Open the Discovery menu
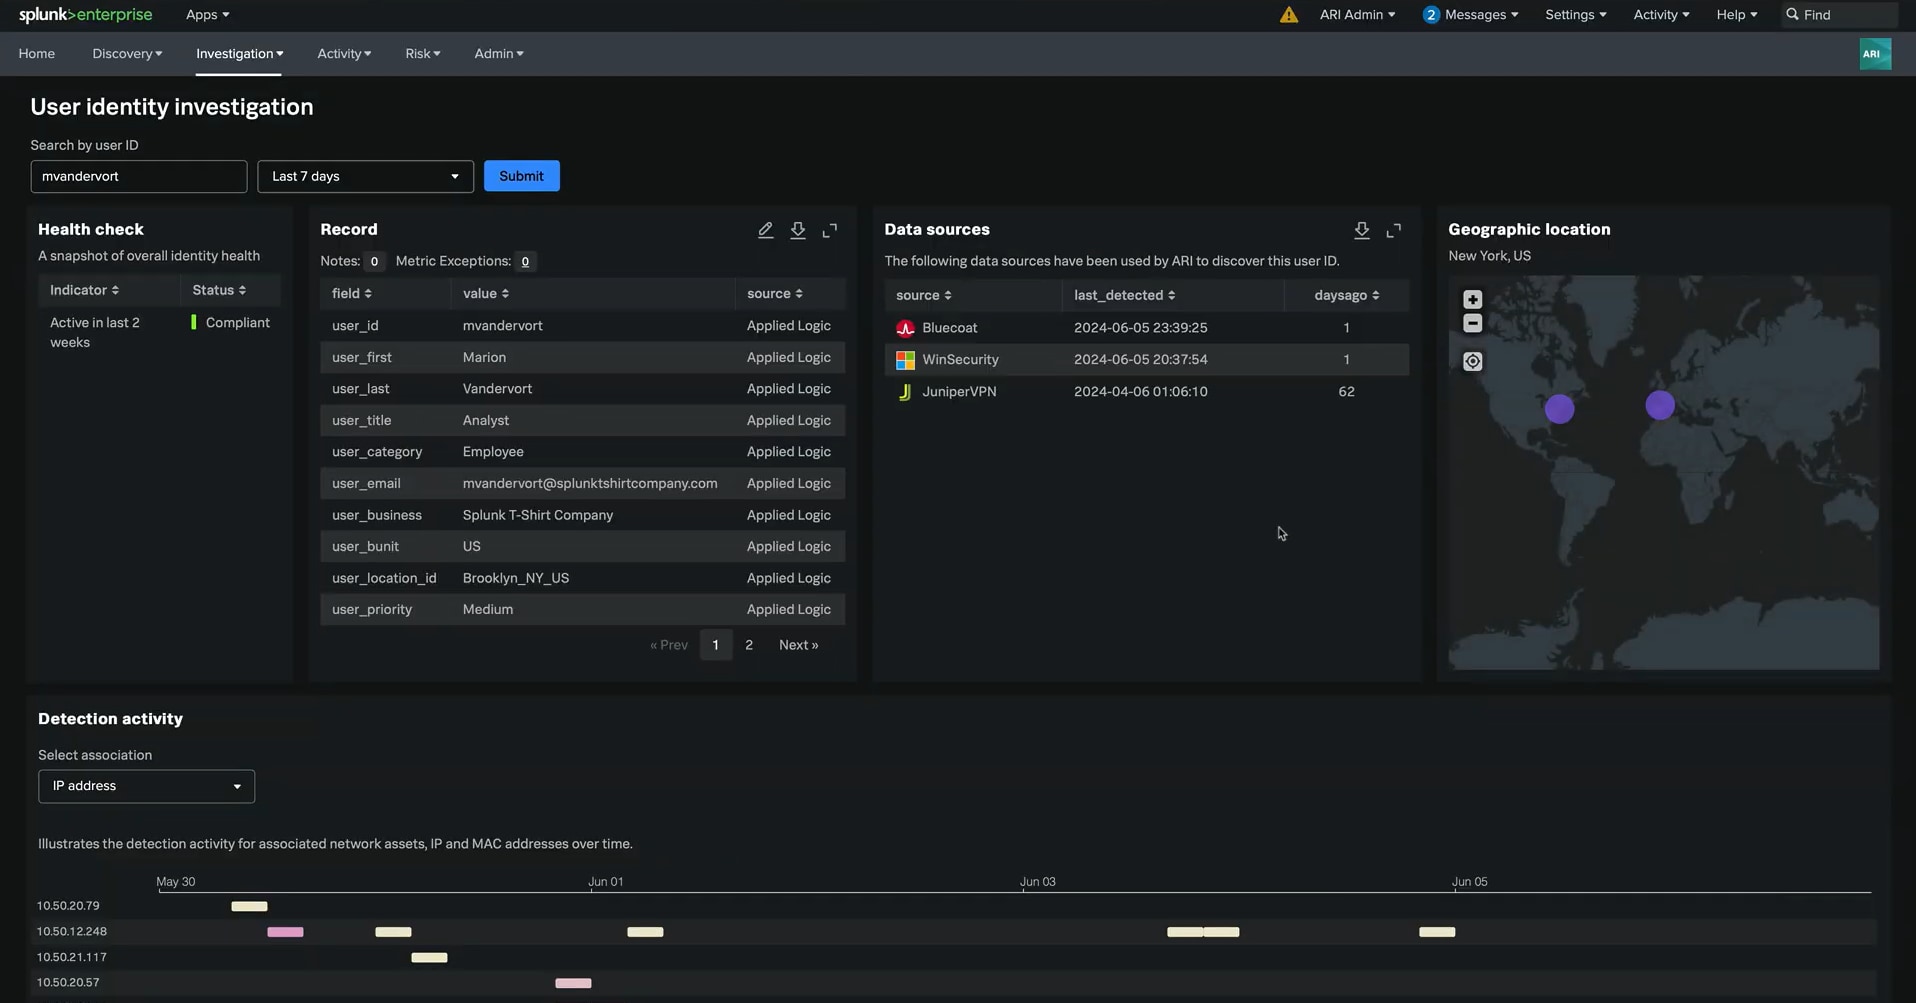 (127, 54)
